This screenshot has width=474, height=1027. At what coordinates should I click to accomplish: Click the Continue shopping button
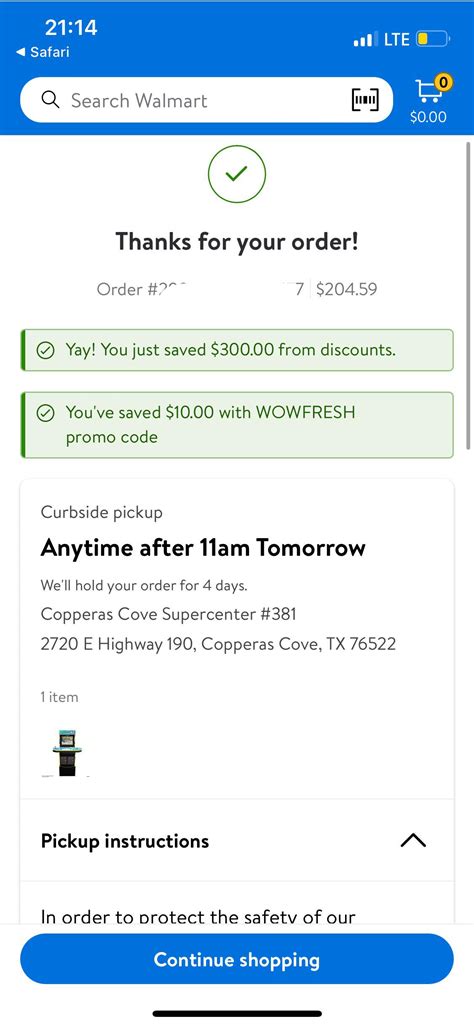(236, 960)
